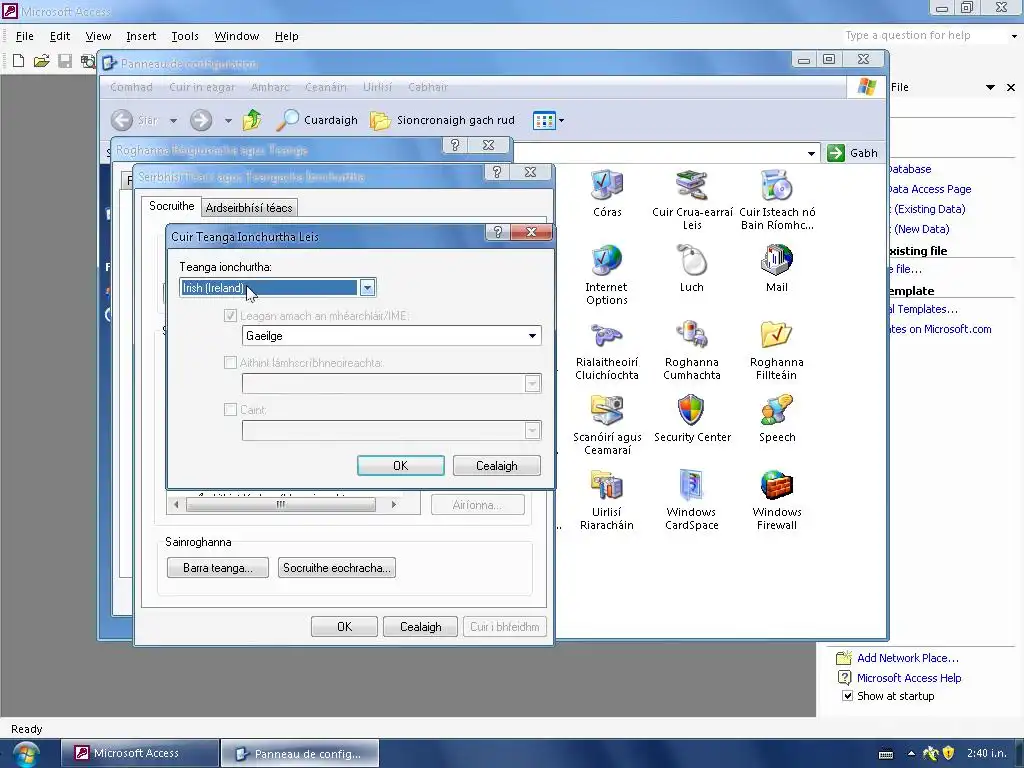Image resolution: width=1024 pixels, height=768 pixels.
Task: Click Sioncronaigh gach rud toolbar item
Action: click(x=442, y=120)
